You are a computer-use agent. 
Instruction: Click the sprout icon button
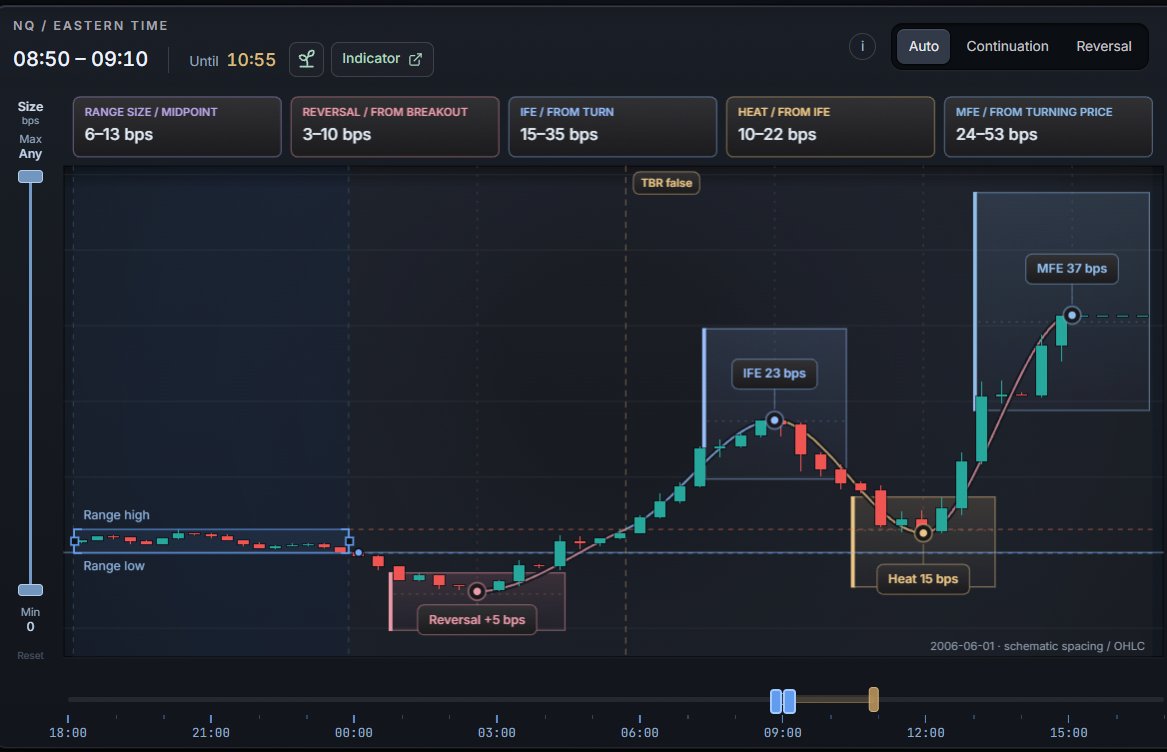coord(306,59)
